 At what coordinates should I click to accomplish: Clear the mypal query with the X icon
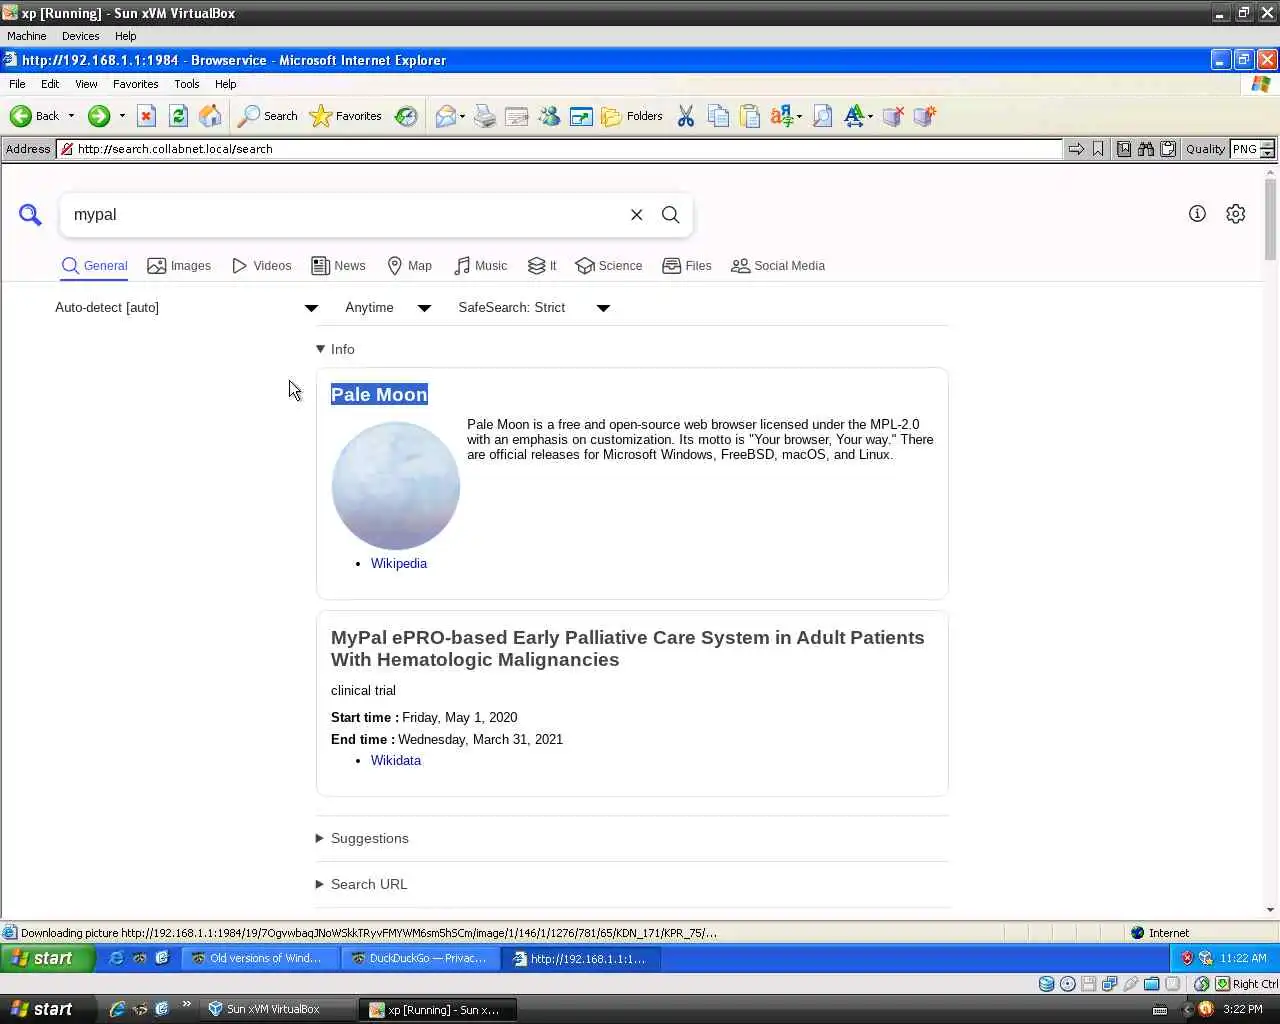636,215
